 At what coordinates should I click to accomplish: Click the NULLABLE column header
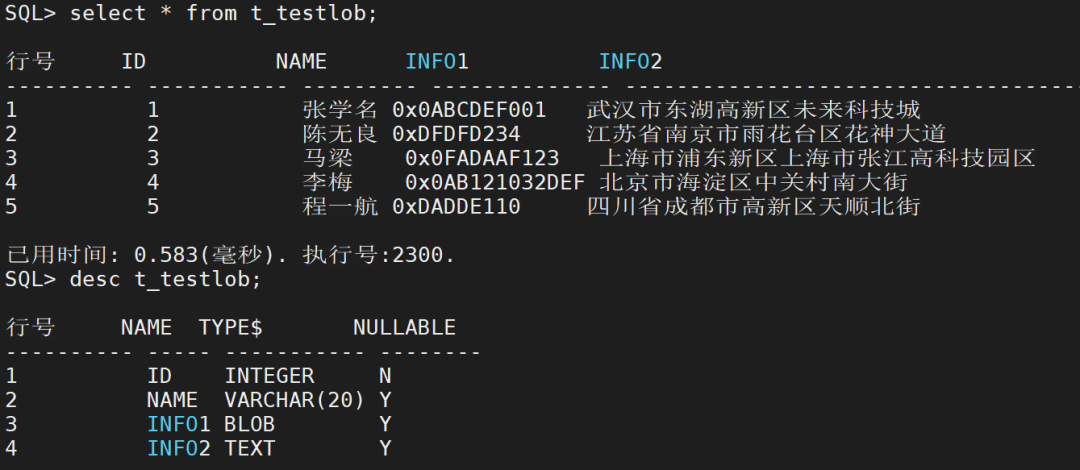[x=404, y=328]
